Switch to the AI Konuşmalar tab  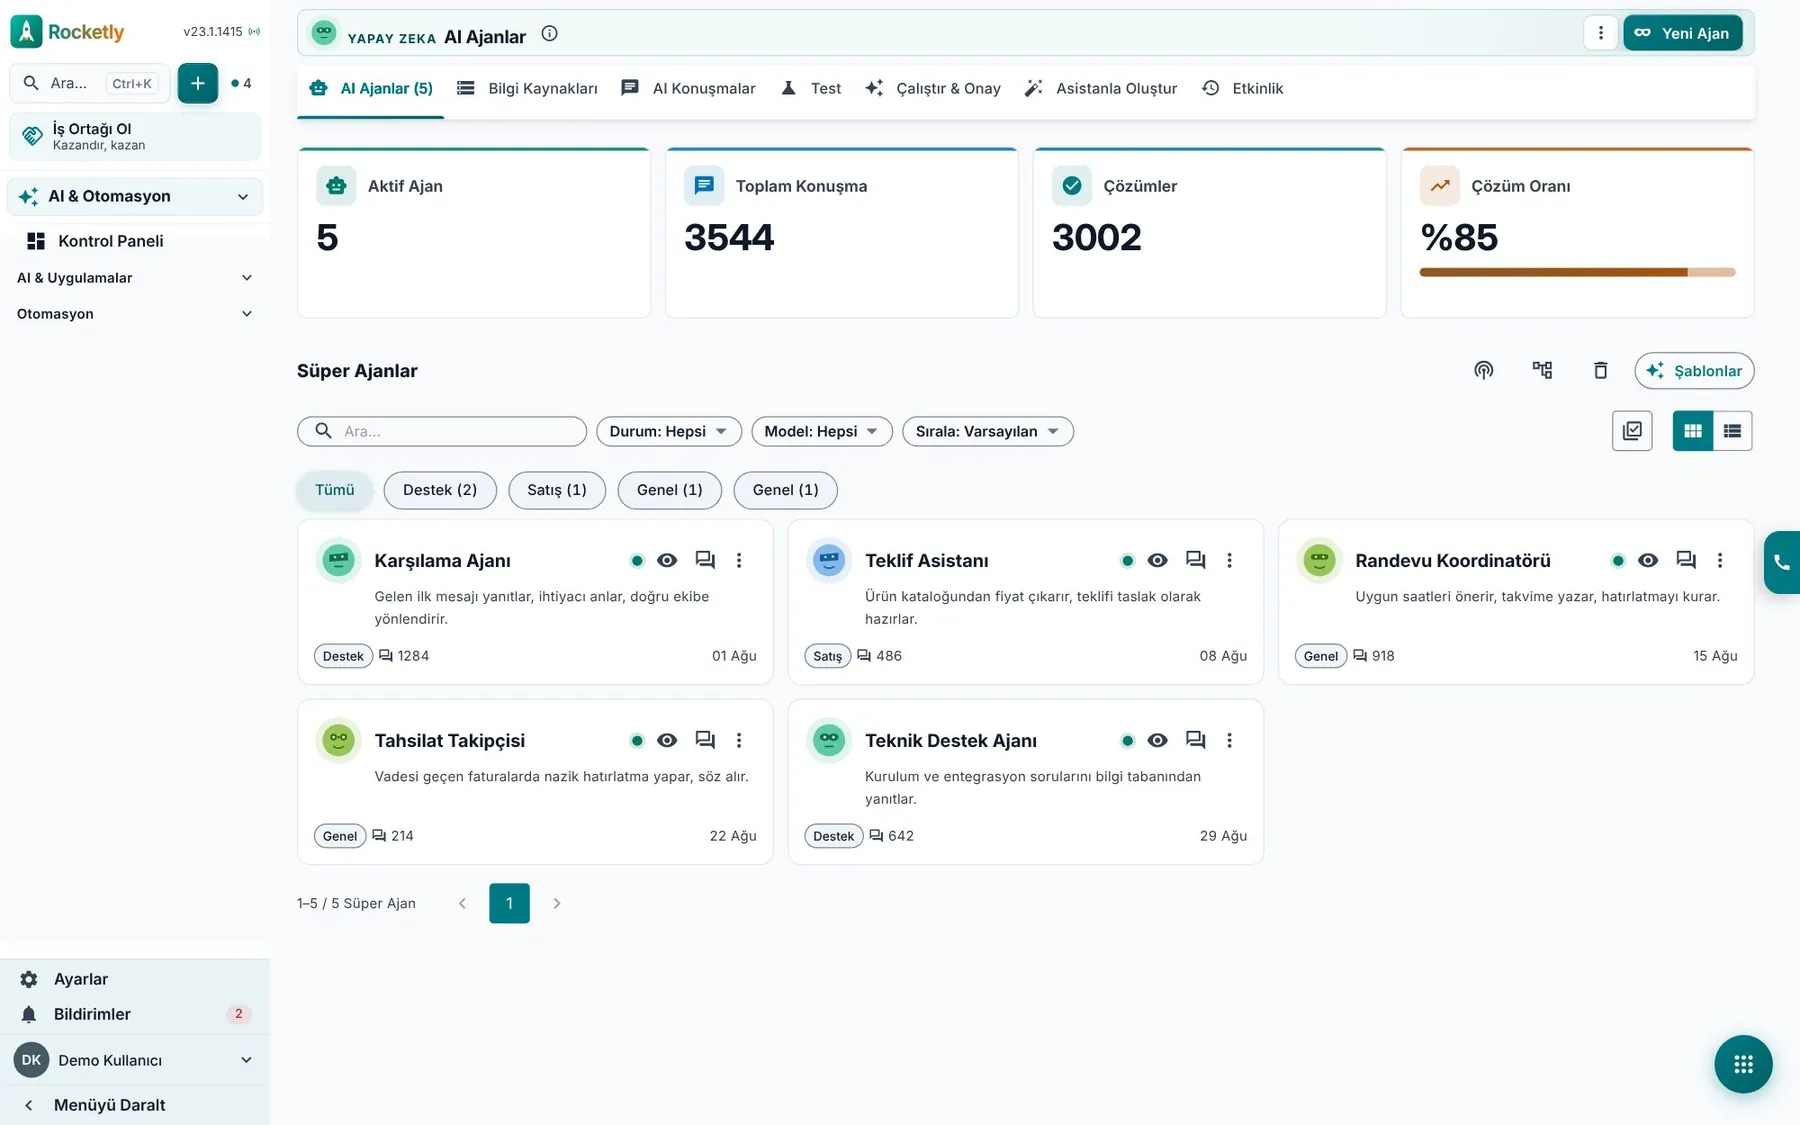pos(688,88)
